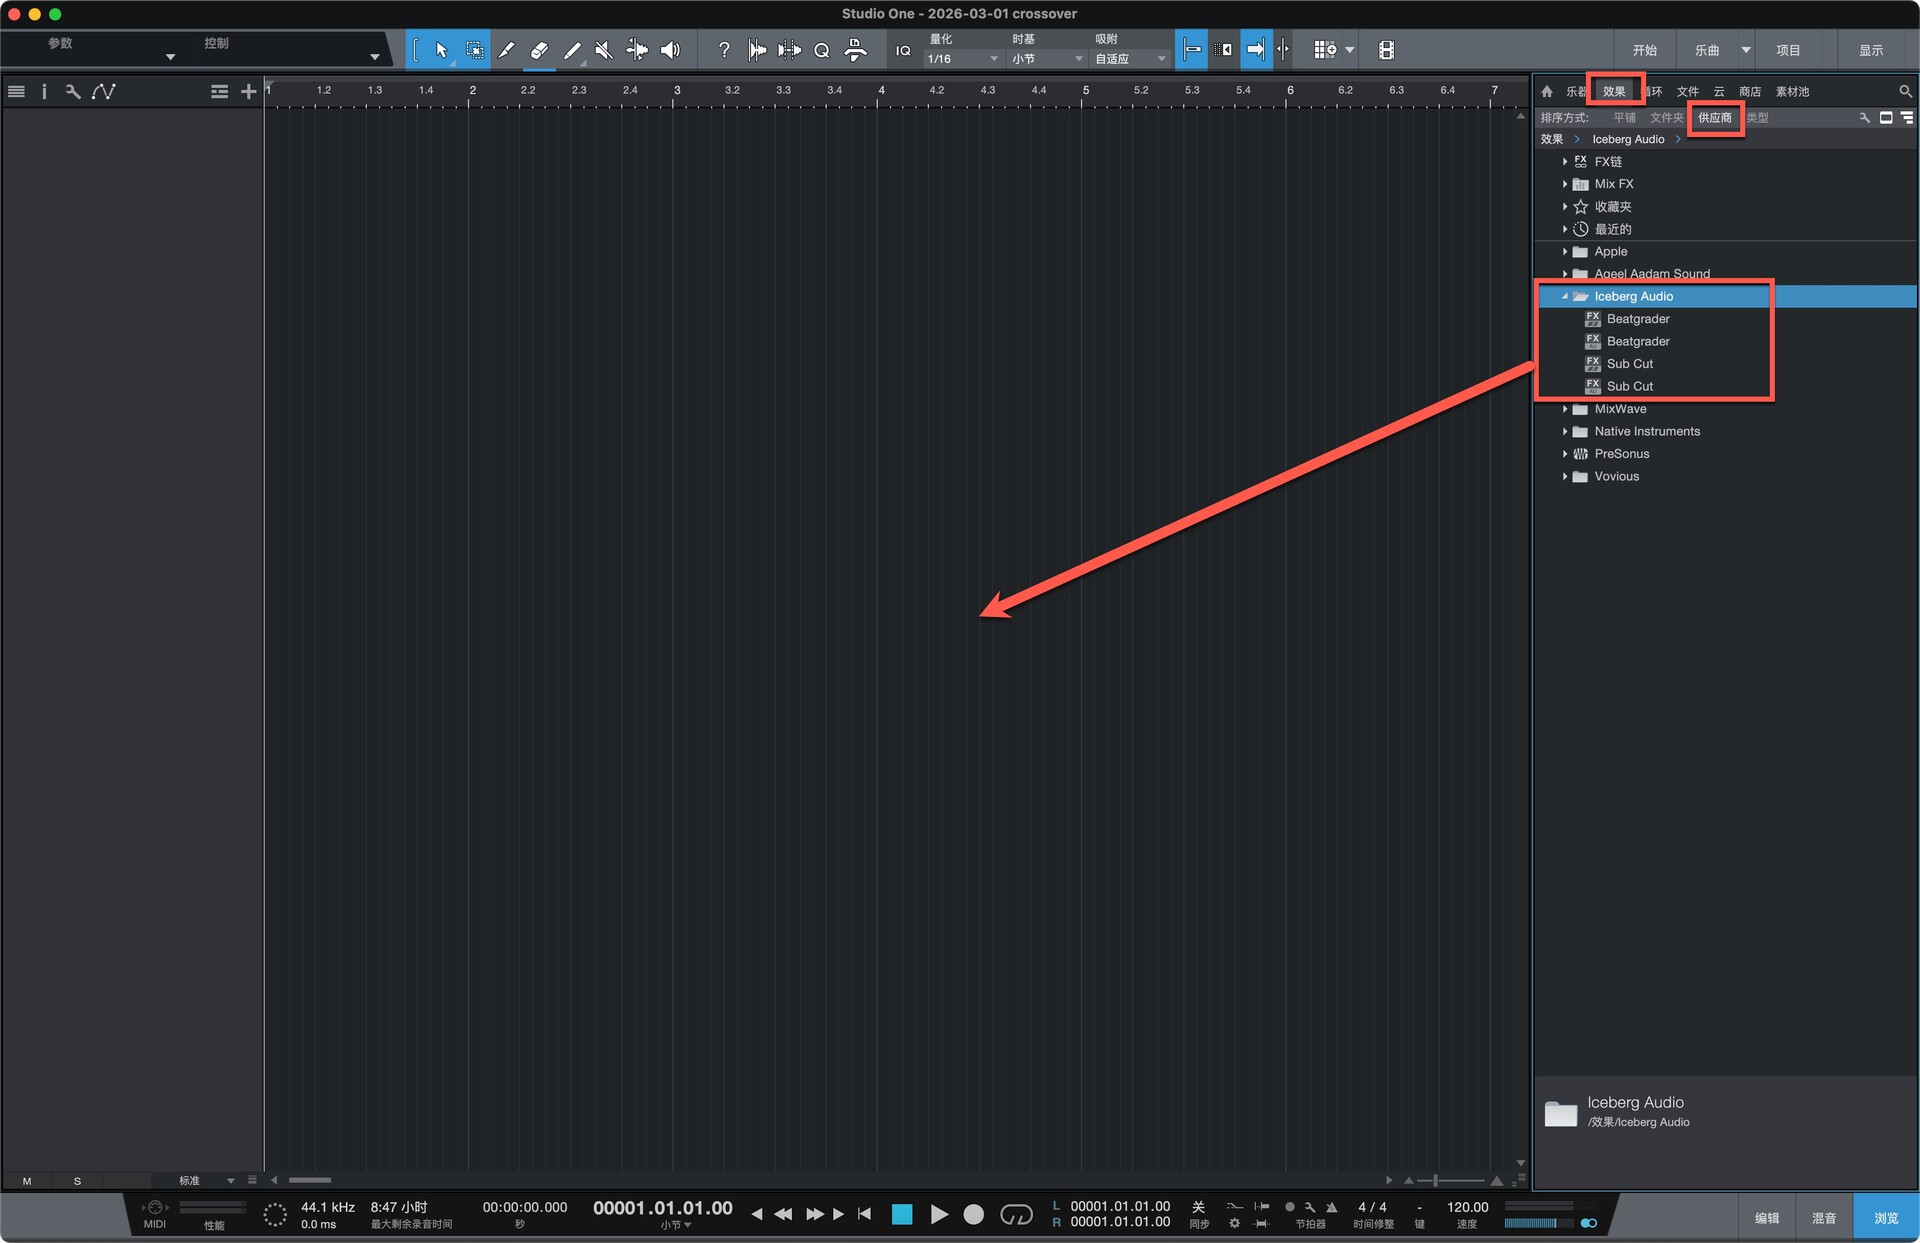Select the Eraser tool
The height and width of the screenshot is (1243, 1920).
(539, 50)
